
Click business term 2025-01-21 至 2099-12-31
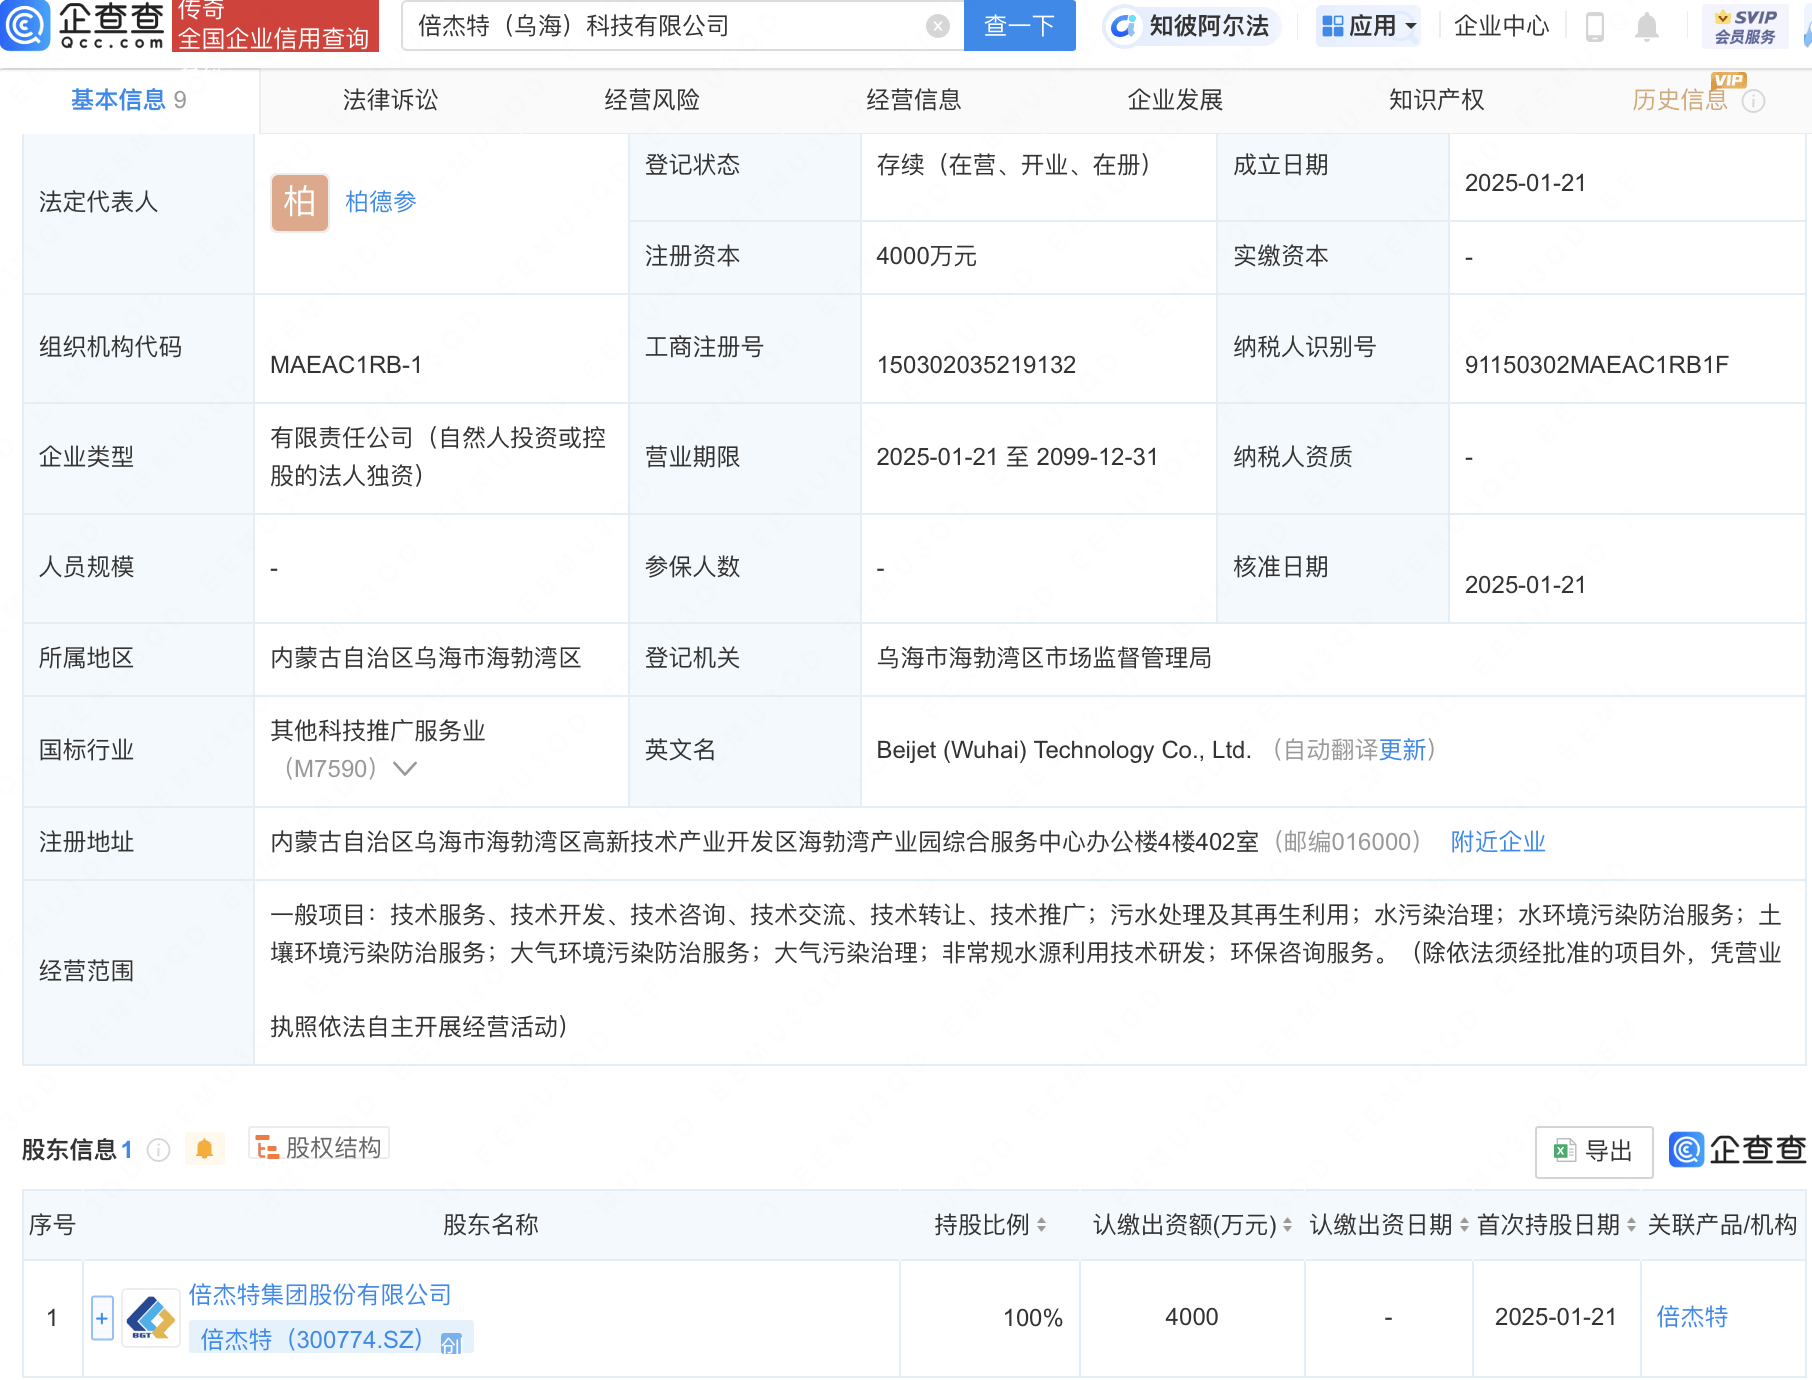click(x=1017, y=457)
